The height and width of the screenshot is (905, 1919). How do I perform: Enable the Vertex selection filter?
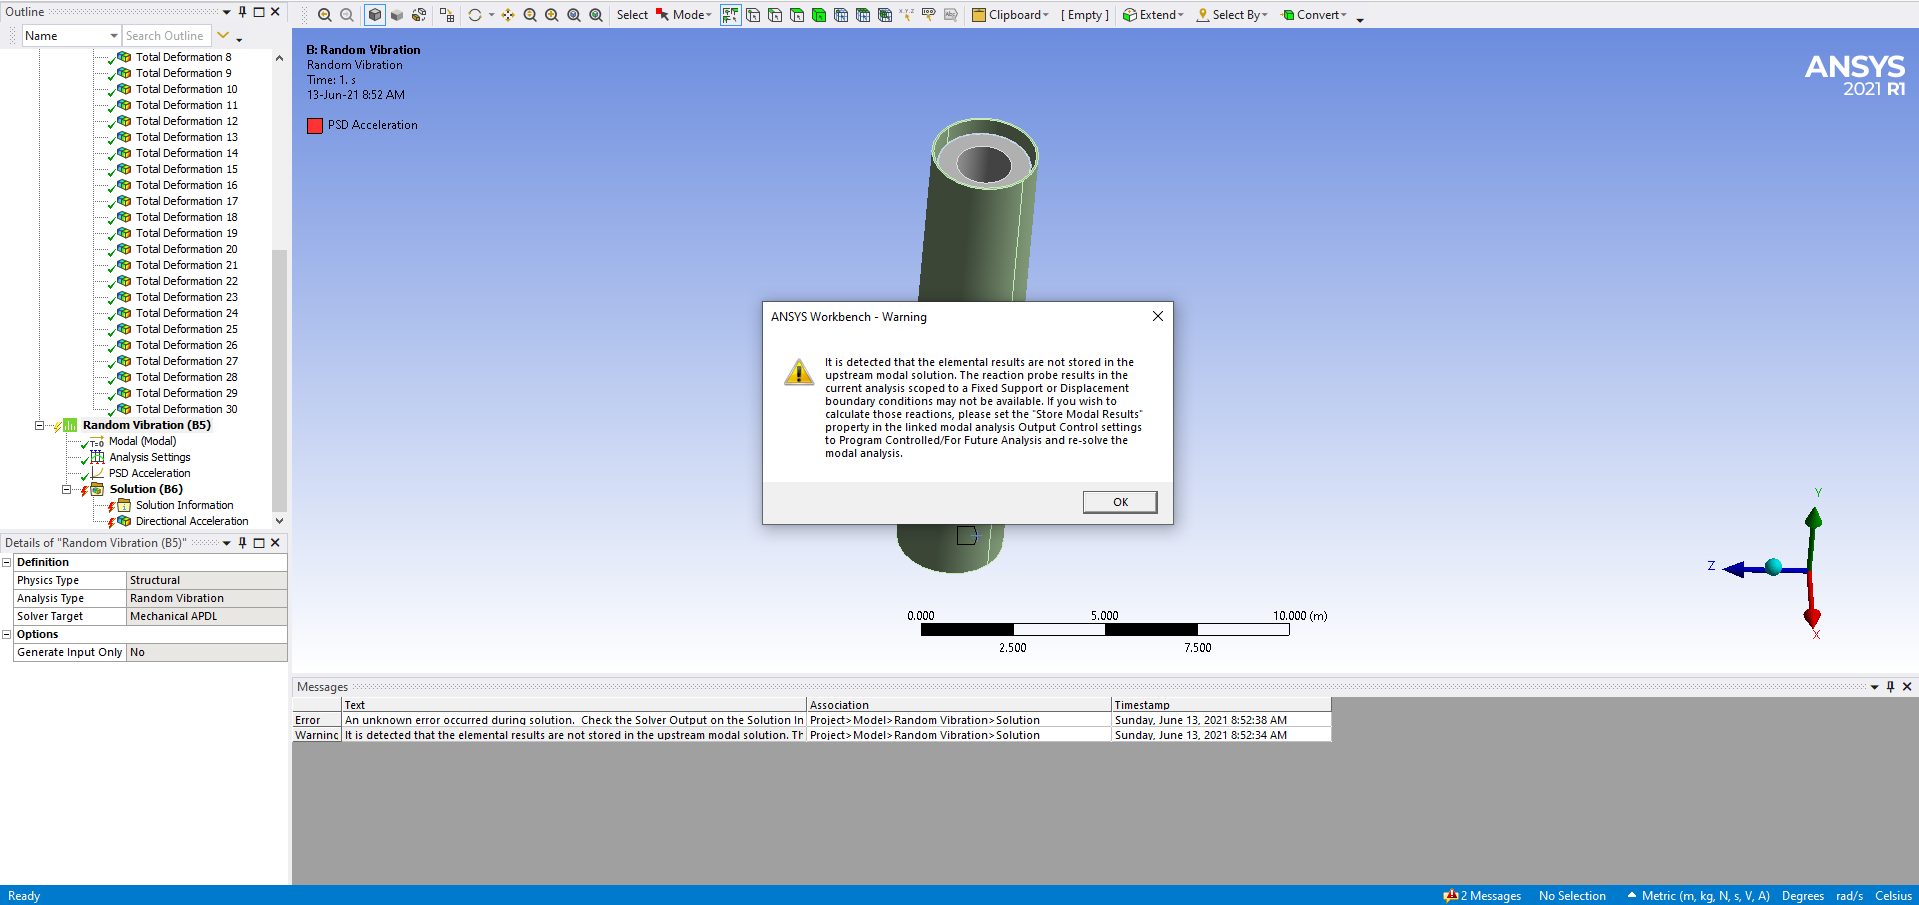coord(753,15)
